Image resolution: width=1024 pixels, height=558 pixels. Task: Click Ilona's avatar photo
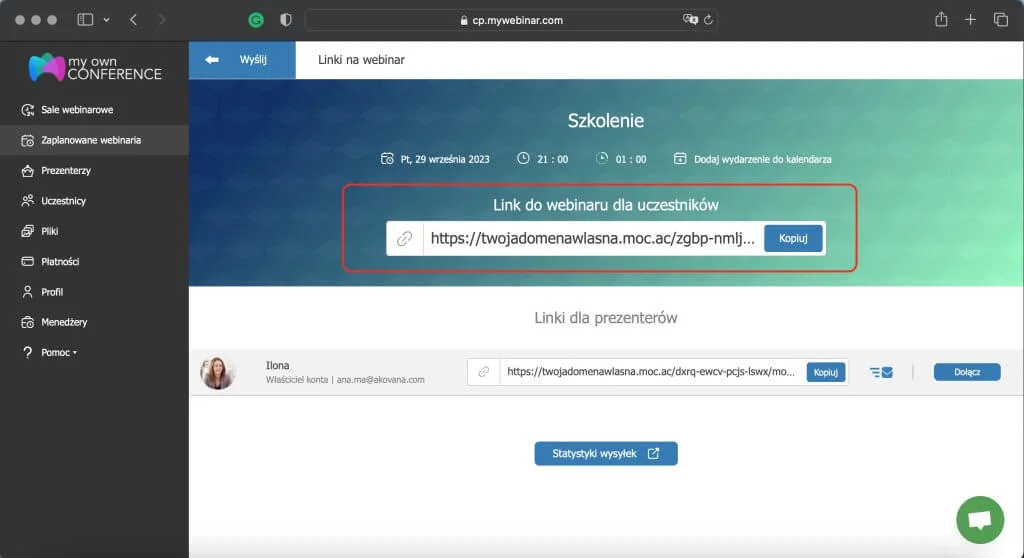217,372
